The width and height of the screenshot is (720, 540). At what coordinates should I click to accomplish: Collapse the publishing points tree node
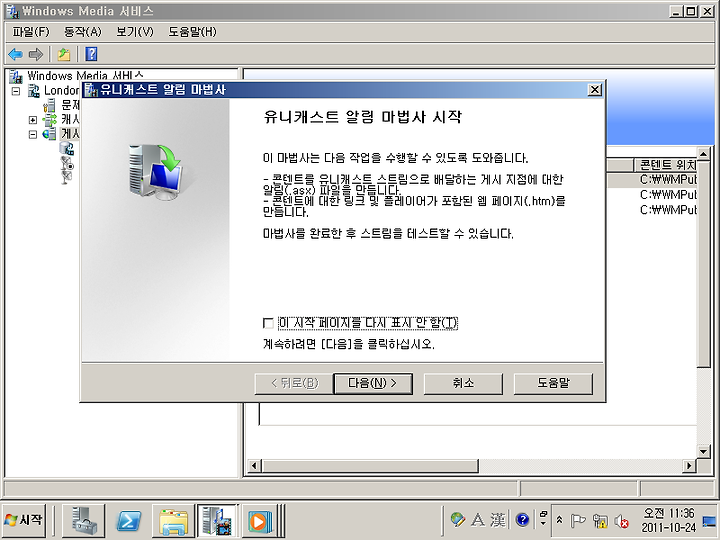click(33, 135)
